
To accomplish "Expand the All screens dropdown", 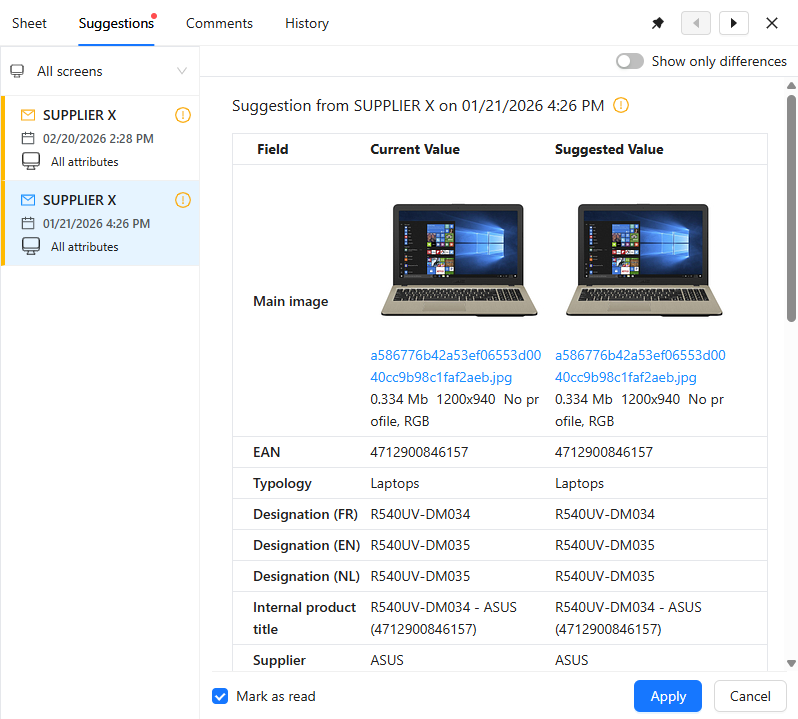I will (181, 71).
